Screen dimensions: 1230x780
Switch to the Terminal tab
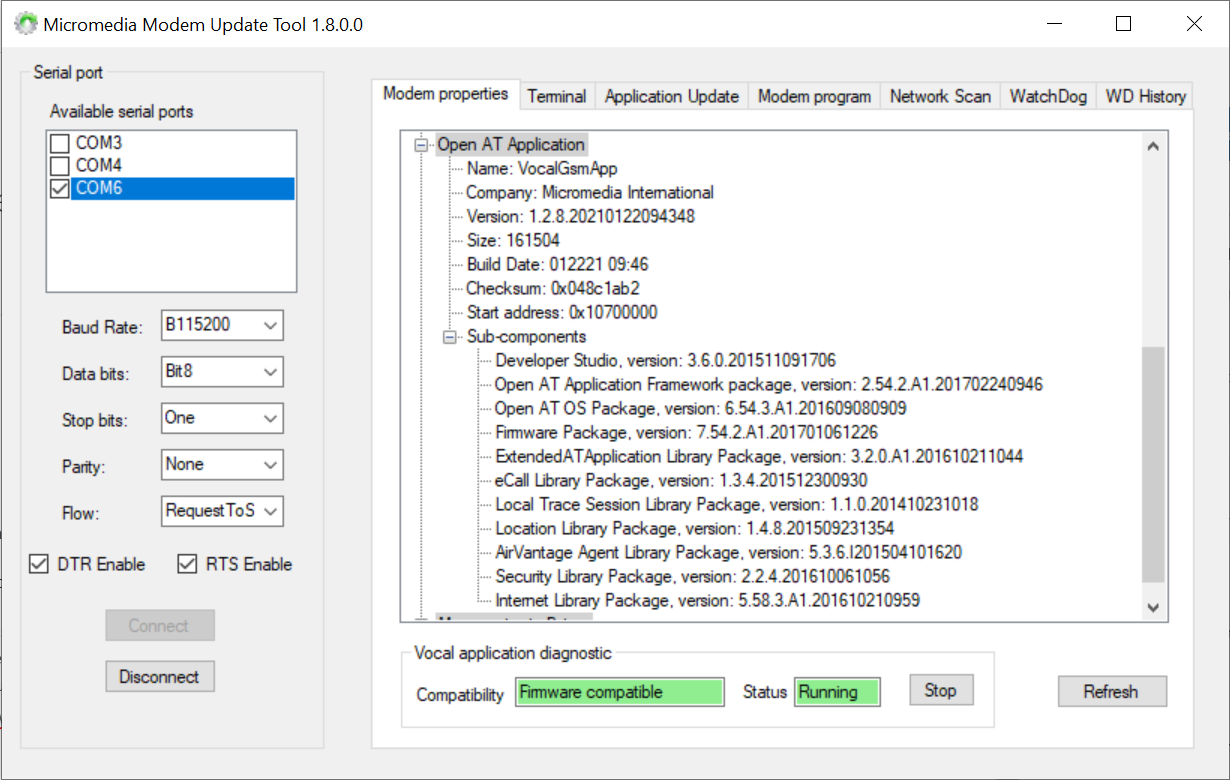(x=557, y=96)
